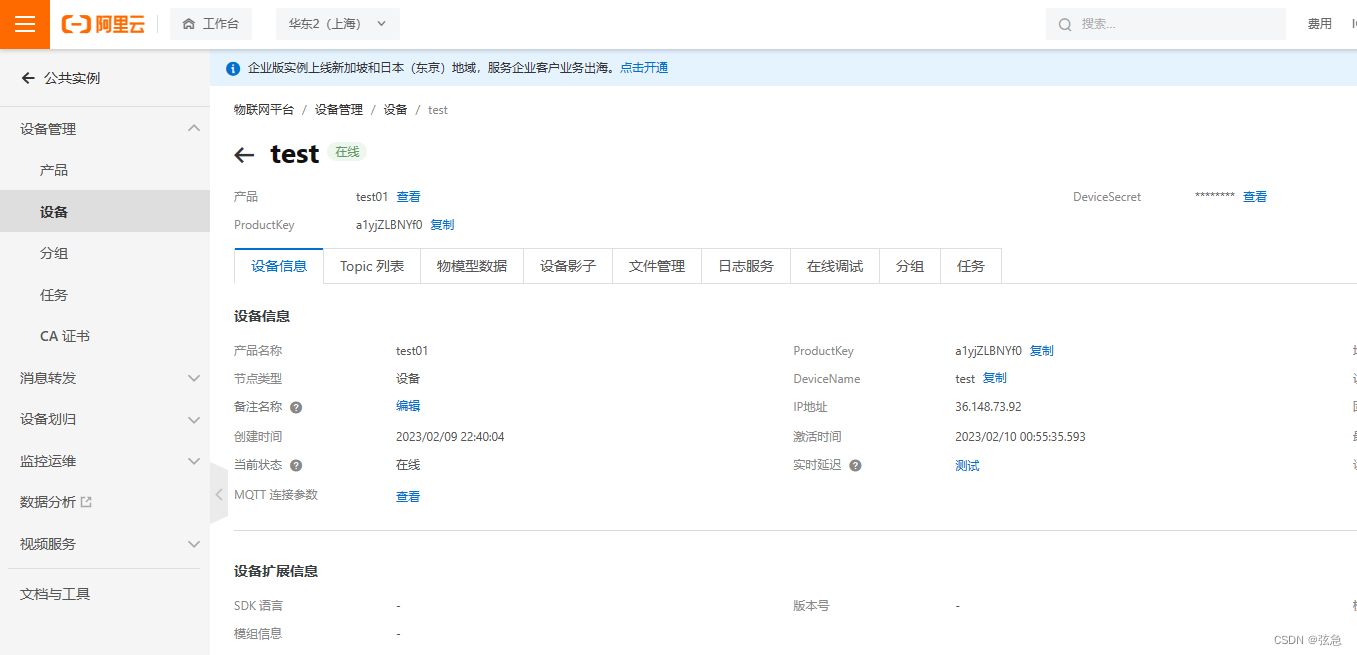
Task: Open 数据分析 external link in sidebar
Action: [56, 502]
